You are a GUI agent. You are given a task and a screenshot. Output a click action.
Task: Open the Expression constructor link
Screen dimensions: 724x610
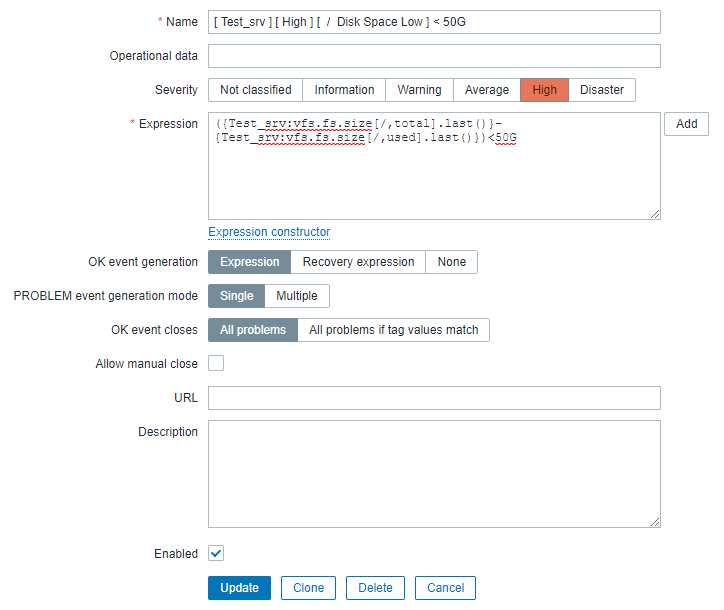(x=269, y=232)
